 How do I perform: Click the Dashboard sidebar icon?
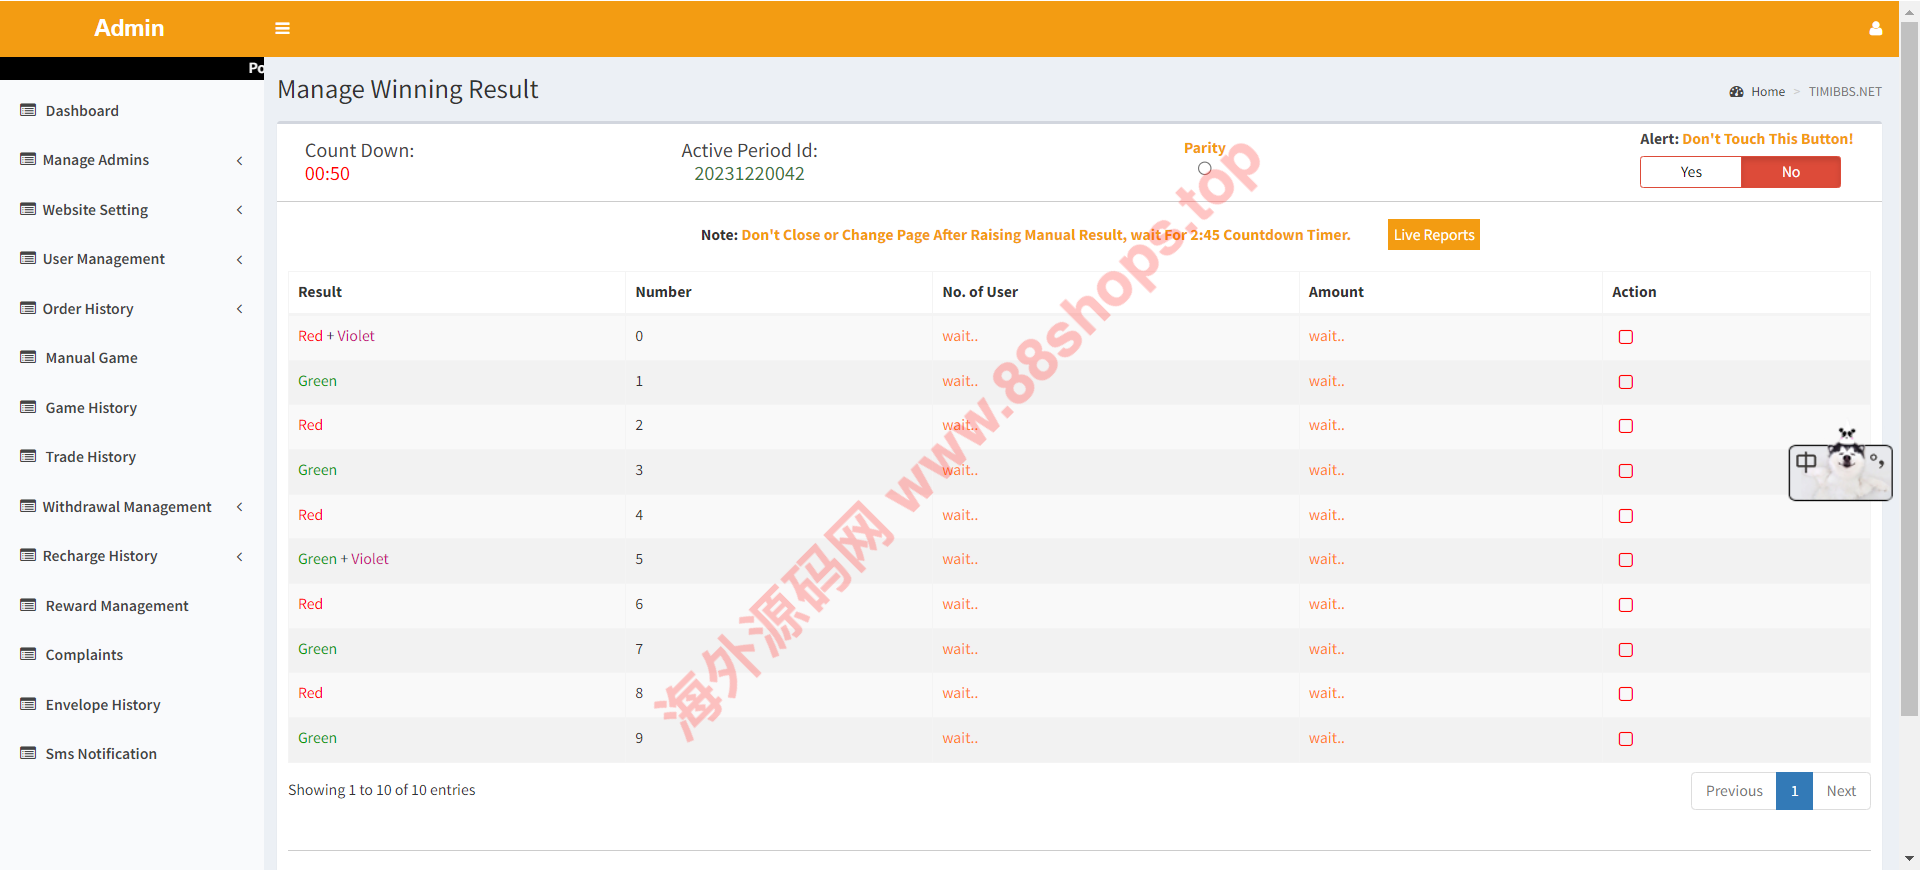[28, 110]
